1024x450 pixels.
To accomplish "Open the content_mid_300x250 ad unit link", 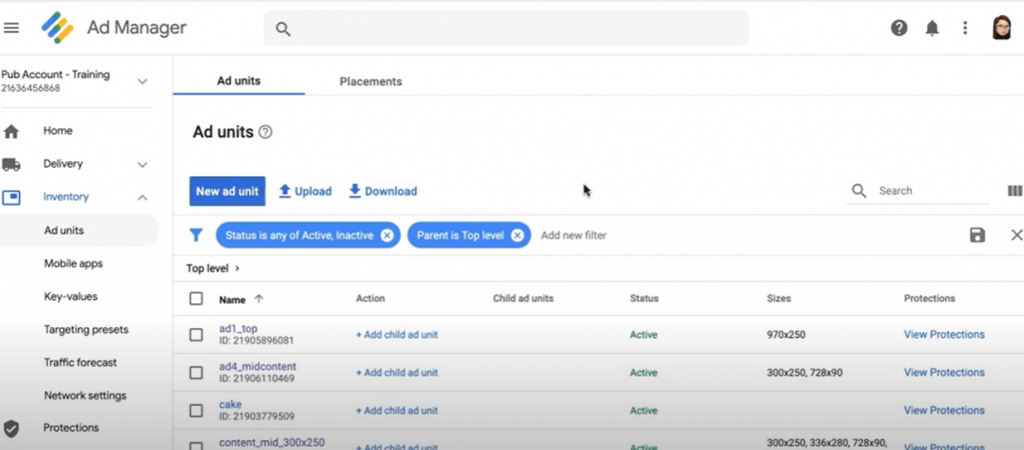I will [x=272, y=442].
